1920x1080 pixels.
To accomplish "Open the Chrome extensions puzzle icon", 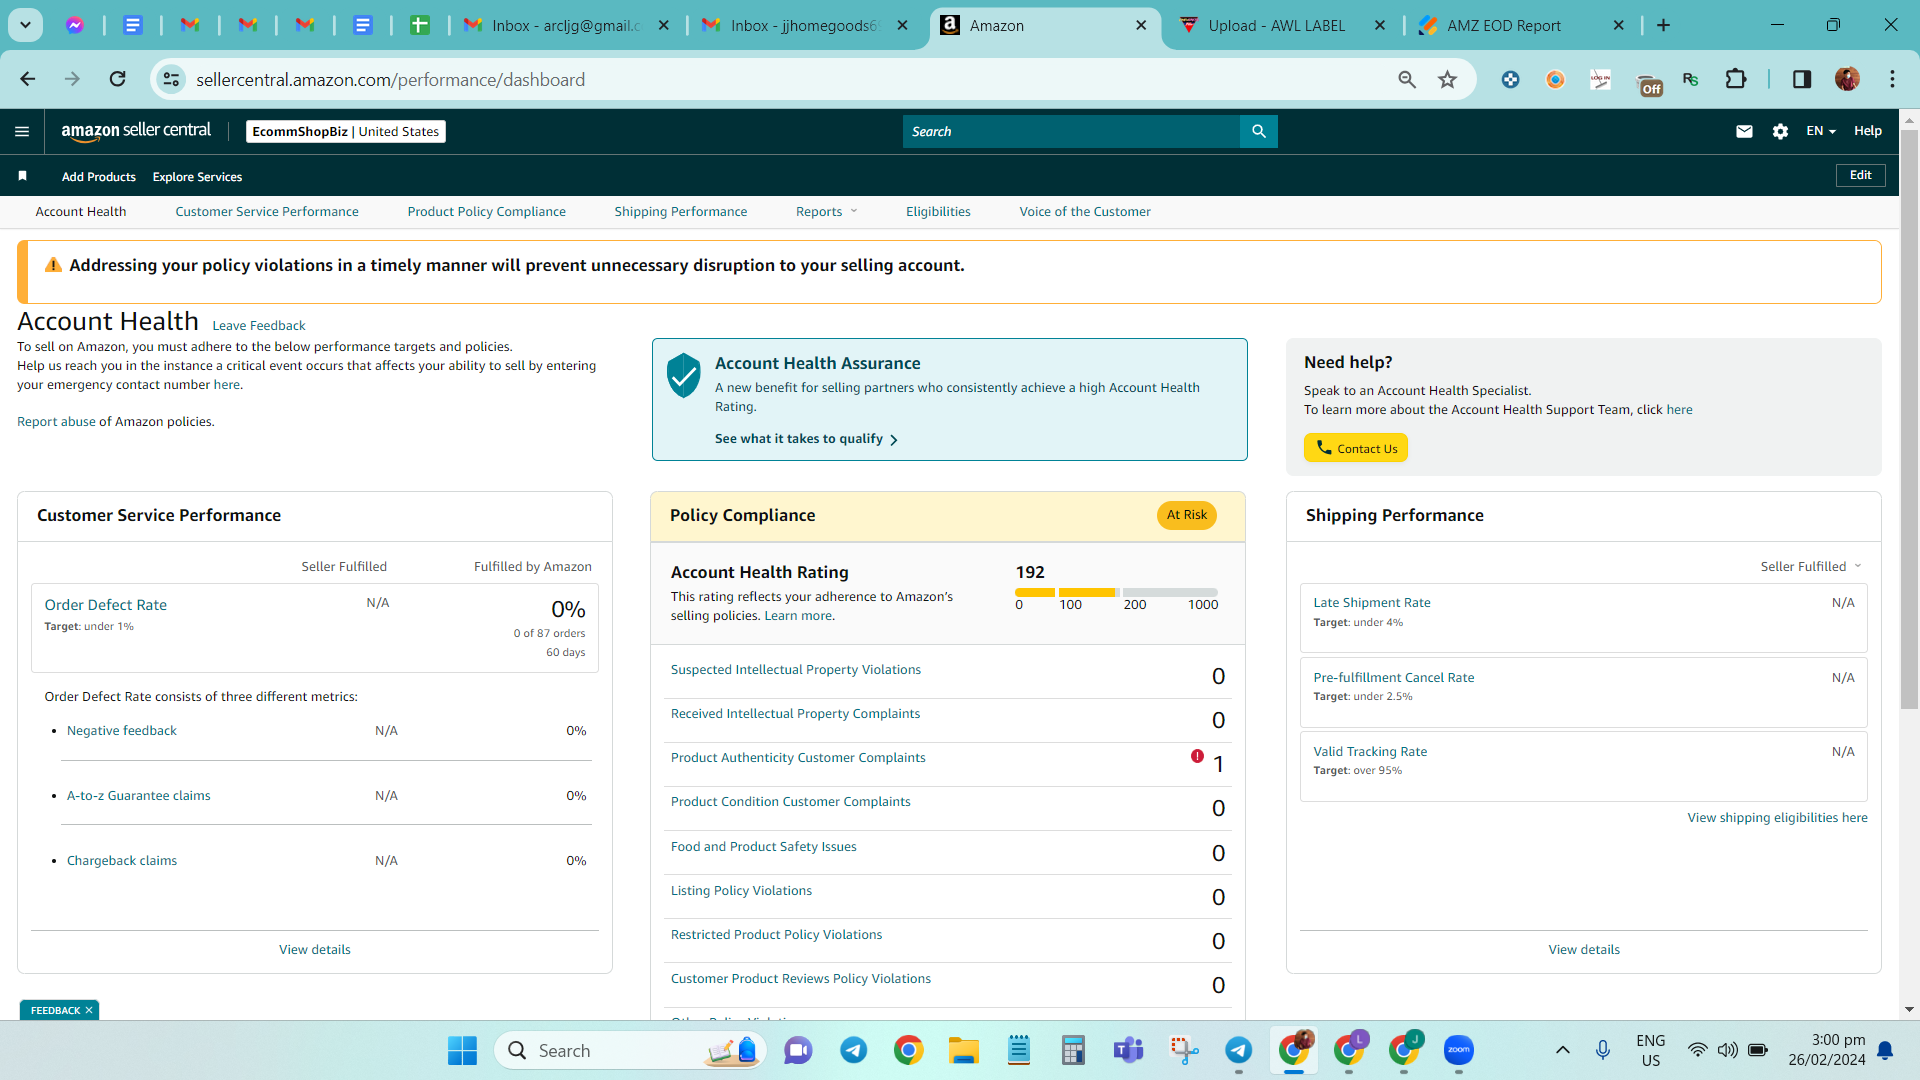I will coord(1736,79).
